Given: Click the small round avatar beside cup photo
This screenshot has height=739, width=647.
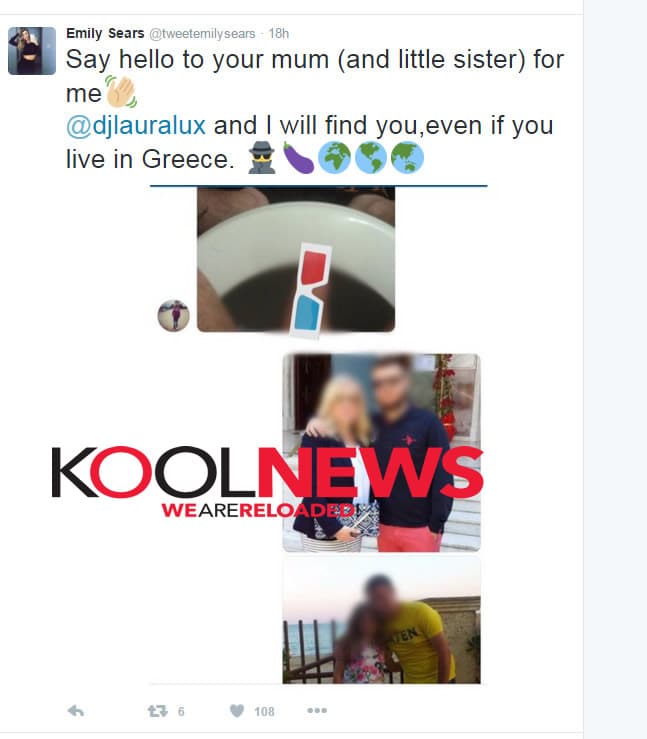Looking at the screenshot, I should tap(173, 315).
